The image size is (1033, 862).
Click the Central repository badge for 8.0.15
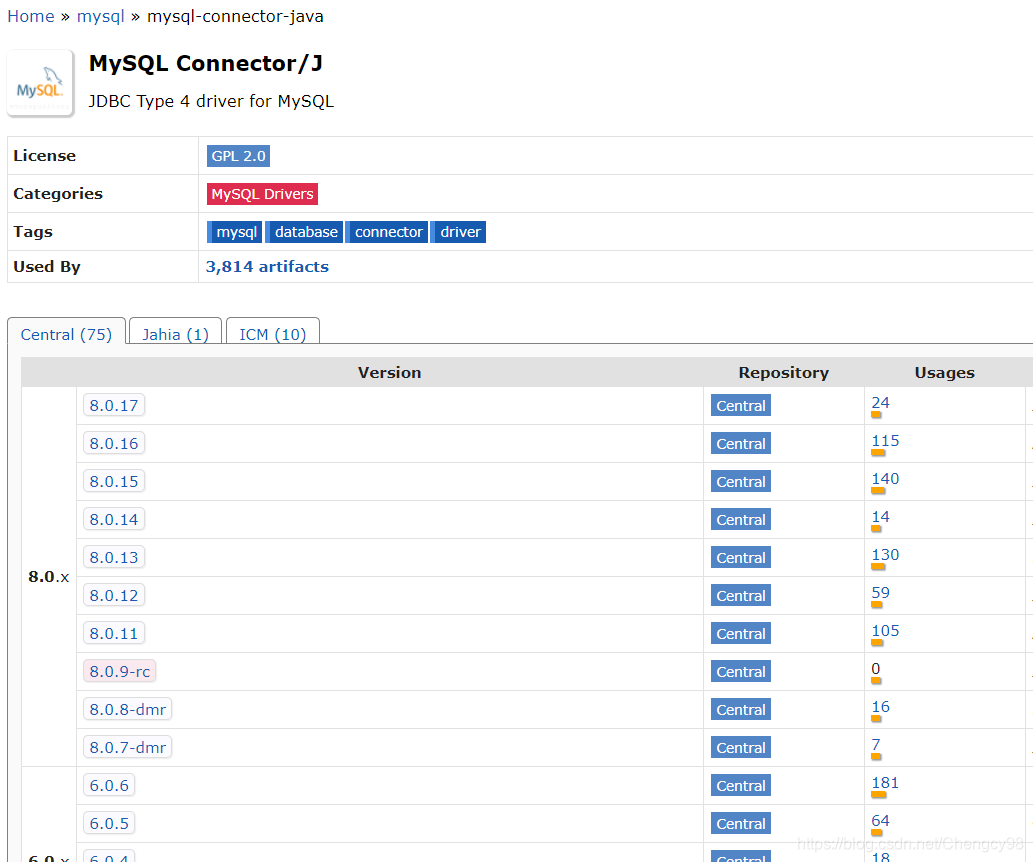tap(741, 482)
